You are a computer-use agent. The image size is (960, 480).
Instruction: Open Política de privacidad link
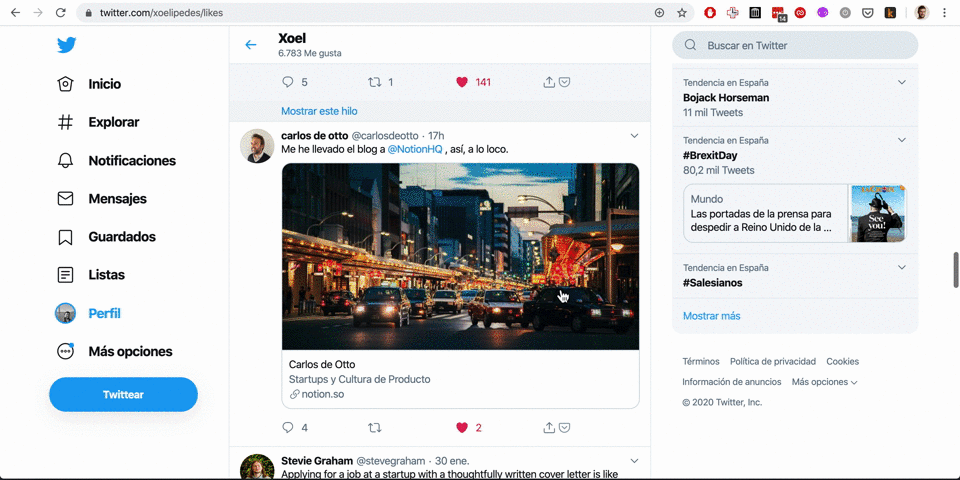(773, 361)
